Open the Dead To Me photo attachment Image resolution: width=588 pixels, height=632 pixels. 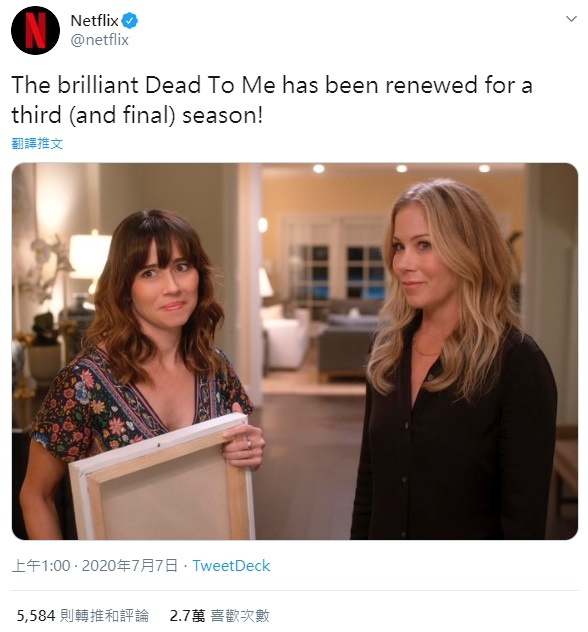tap(295, 351)
